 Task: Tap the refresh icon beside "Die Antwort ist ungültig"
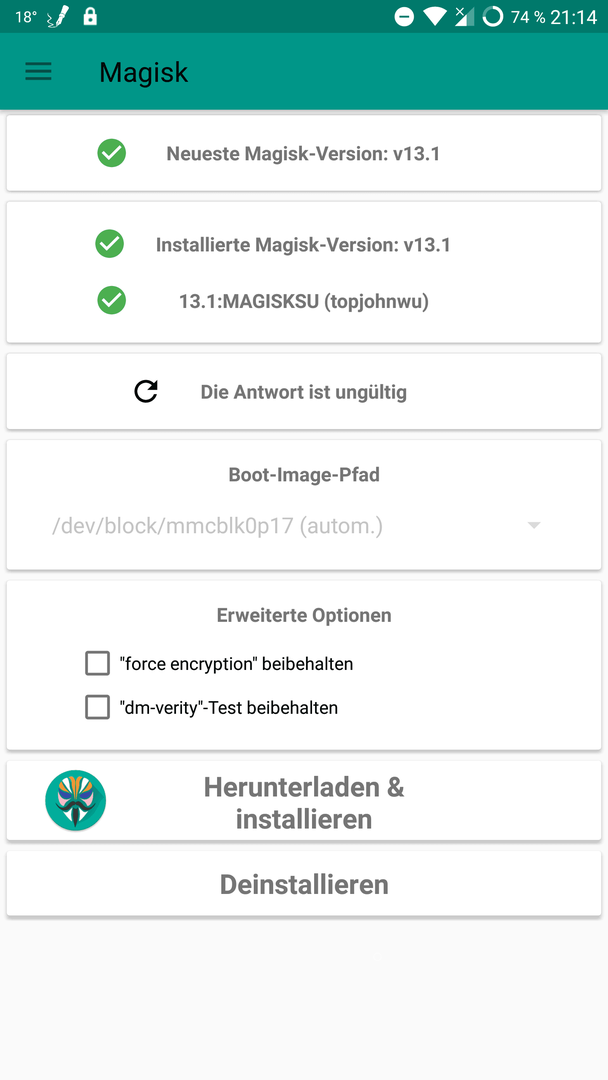(146, 391)
